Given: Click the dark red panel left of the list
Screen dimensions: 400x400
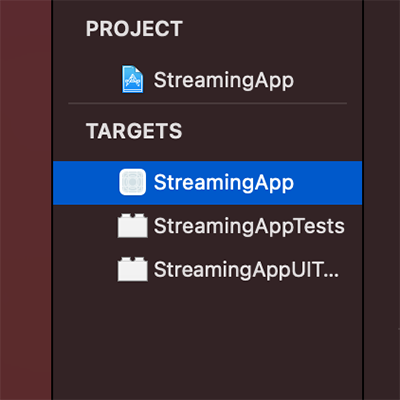Looking at the screenshot, I should coord(25,200).
